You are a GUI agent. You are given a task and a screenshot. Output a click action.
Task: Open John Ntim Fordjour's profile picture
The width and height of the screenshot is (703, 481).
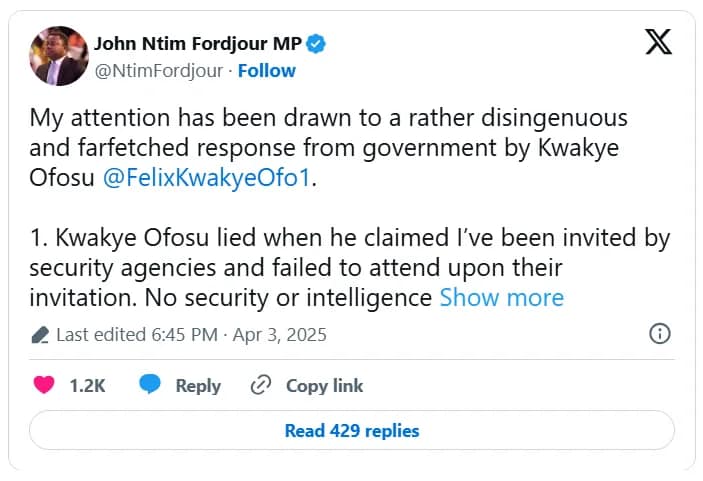click(x=57, y=55)
